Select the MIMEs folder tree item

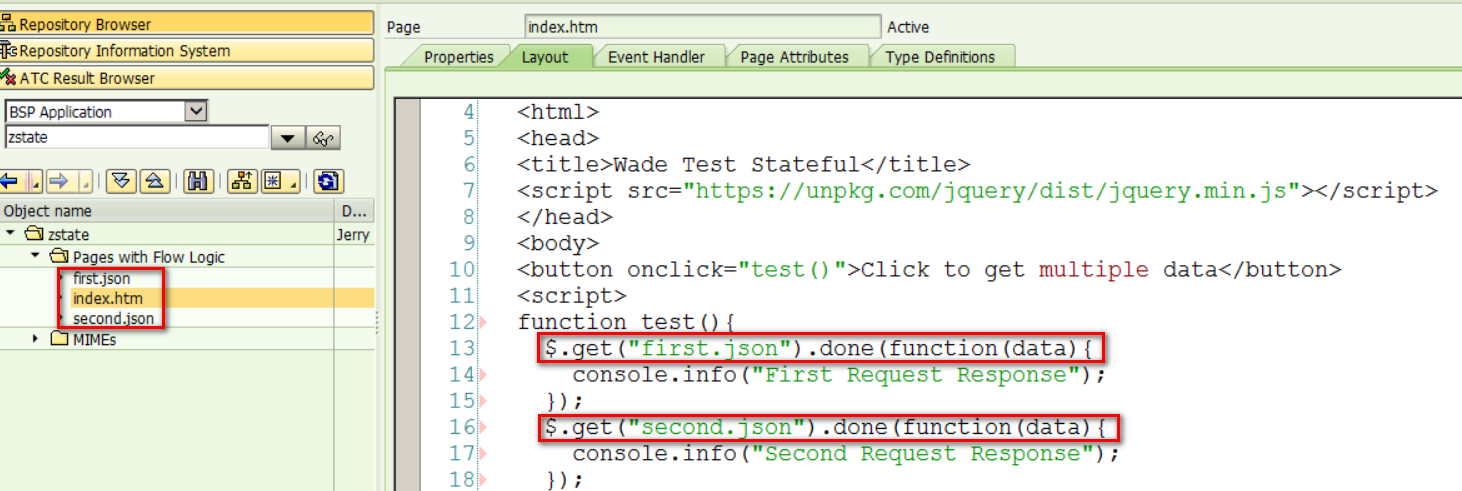pyautogui.click(x=94, y=339)
